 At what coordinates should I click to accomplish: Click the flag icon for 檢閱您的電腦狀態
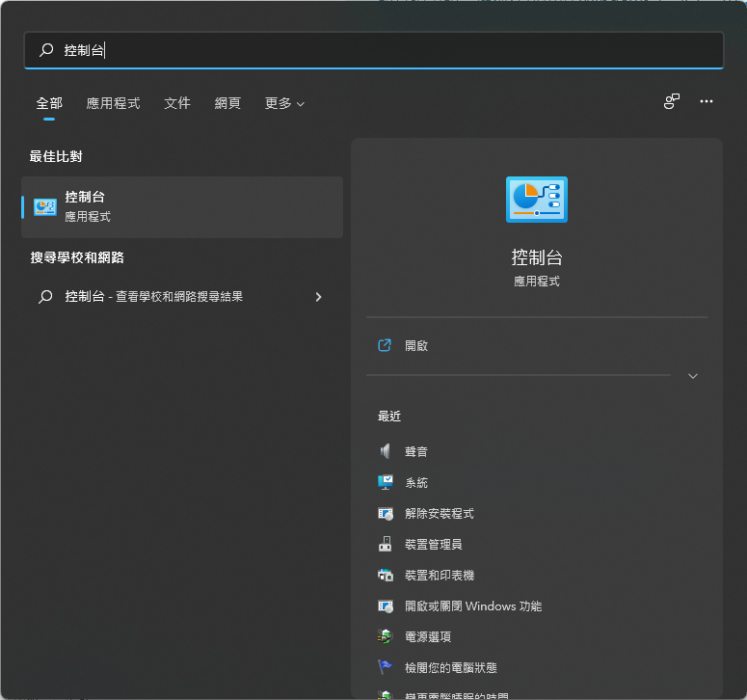pyautogui.click(x=384, y=667)
